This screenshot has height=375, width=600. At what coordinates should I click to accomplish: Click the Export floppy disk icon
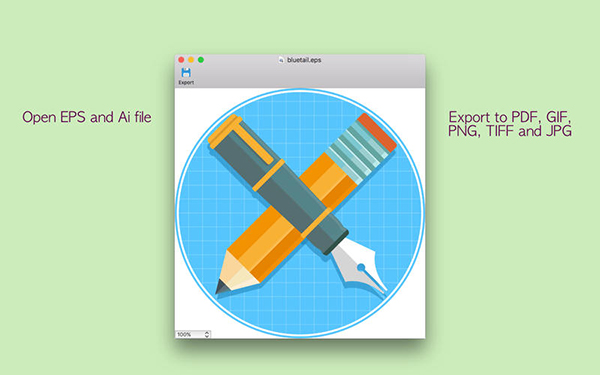186,72
